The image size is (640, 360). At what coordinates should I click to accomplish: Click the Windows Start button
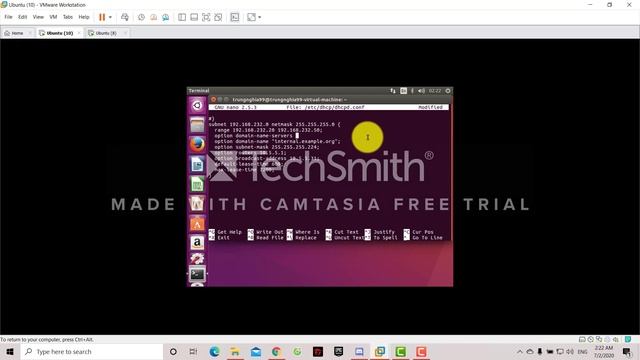coord(10,351)
